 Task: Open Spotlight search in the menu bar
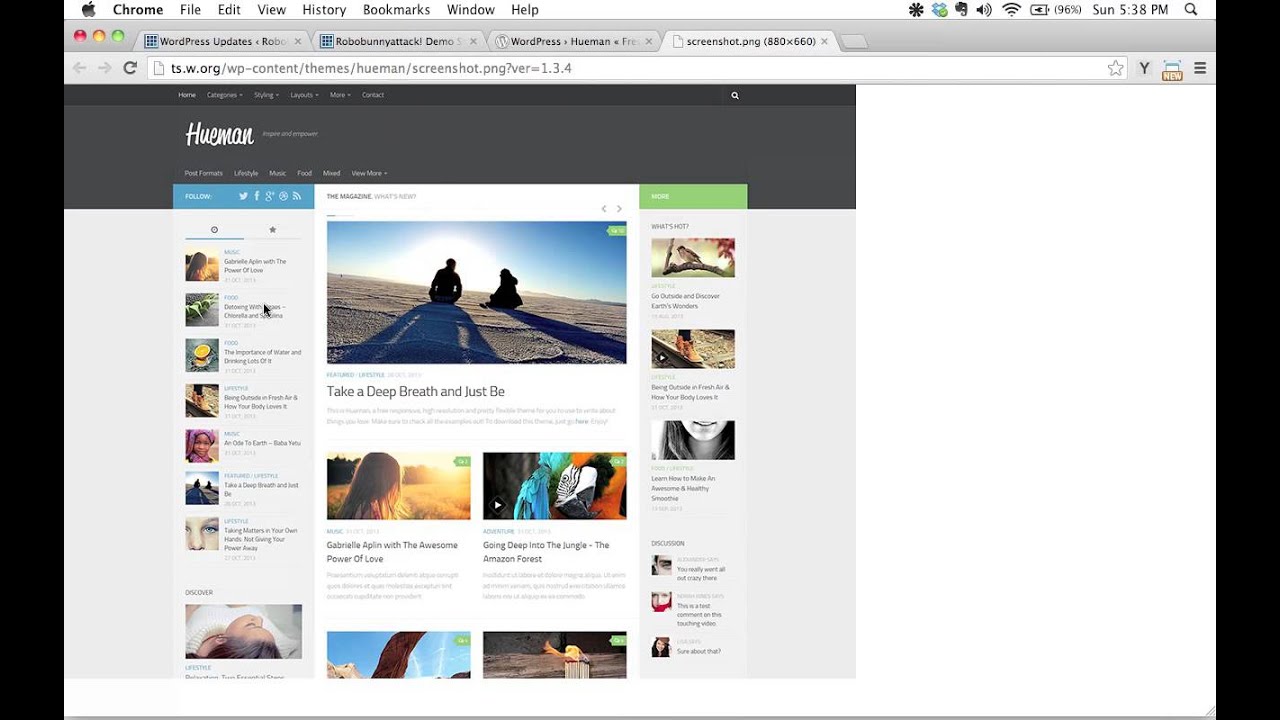pyautogui.click(x=1191, y=9)
